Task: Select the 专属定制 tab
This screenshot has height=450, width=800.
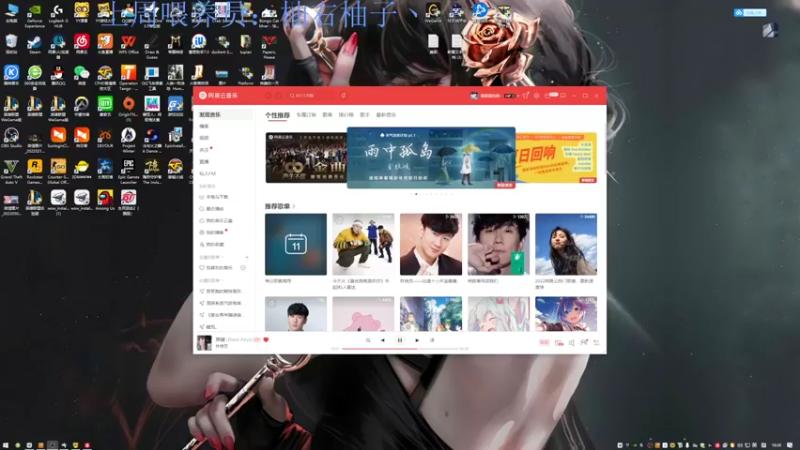Action: pos(306,115)
